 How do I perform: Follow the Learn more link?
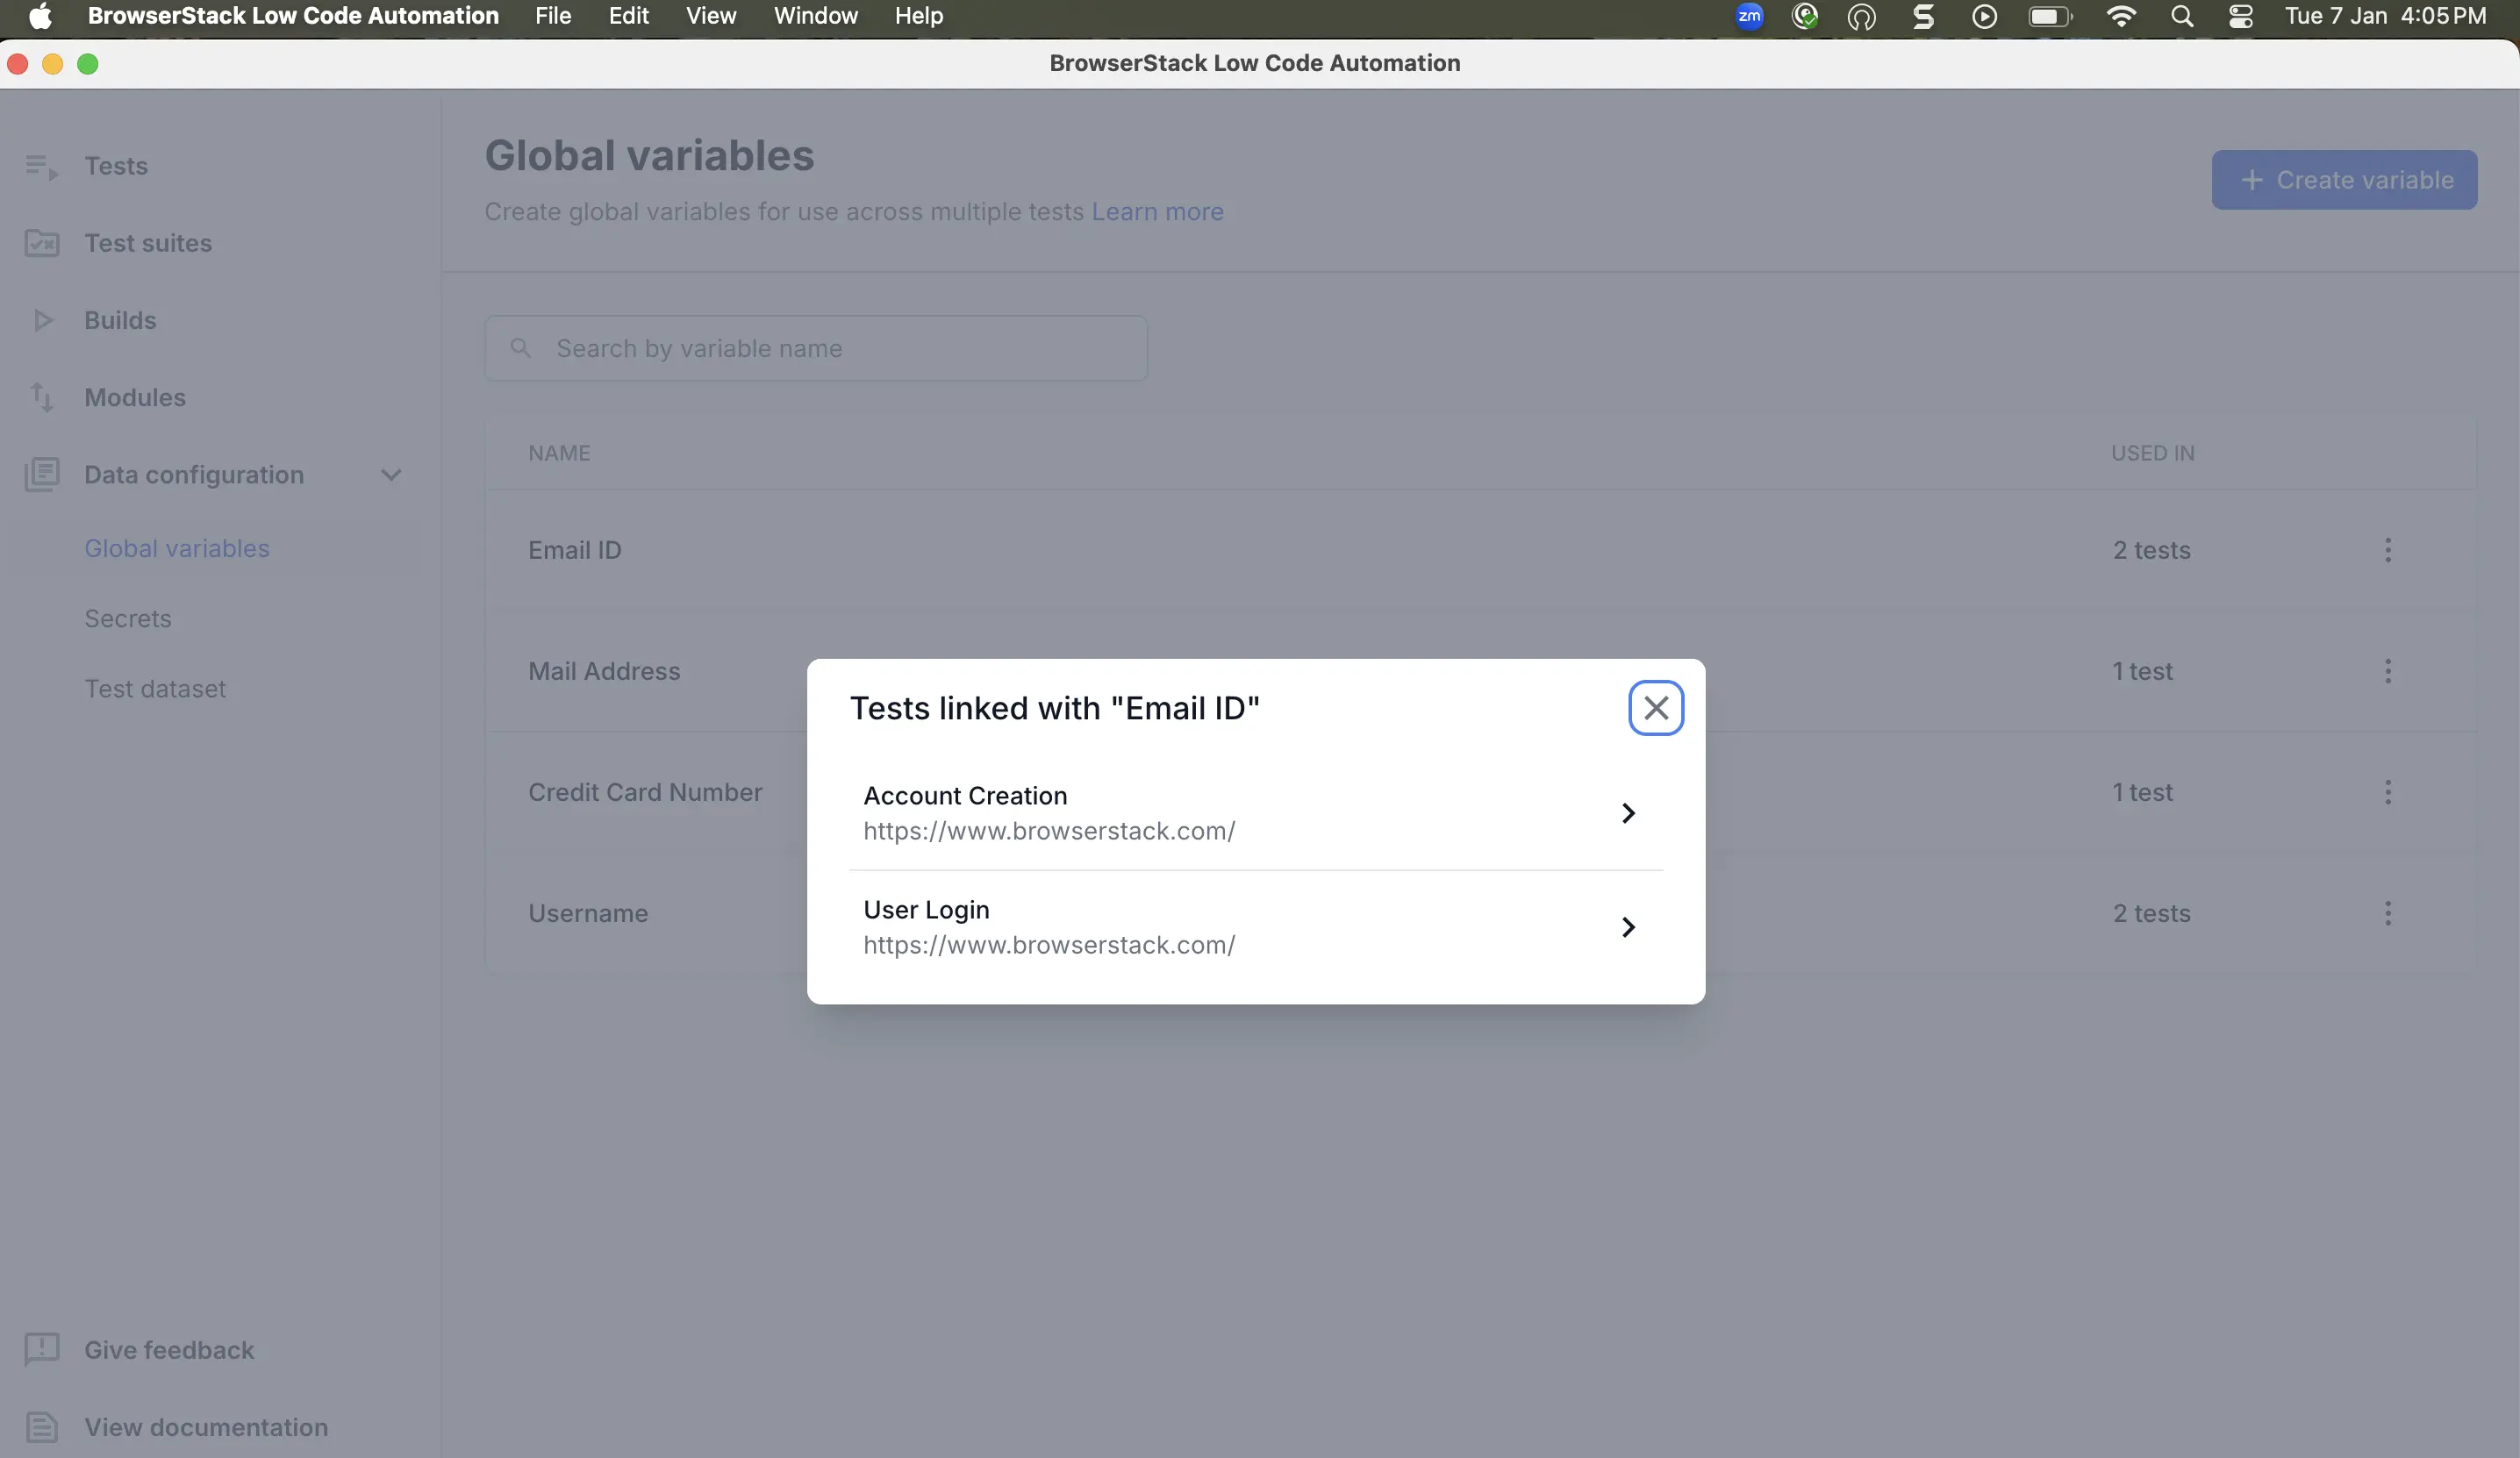coord(1157,212)
